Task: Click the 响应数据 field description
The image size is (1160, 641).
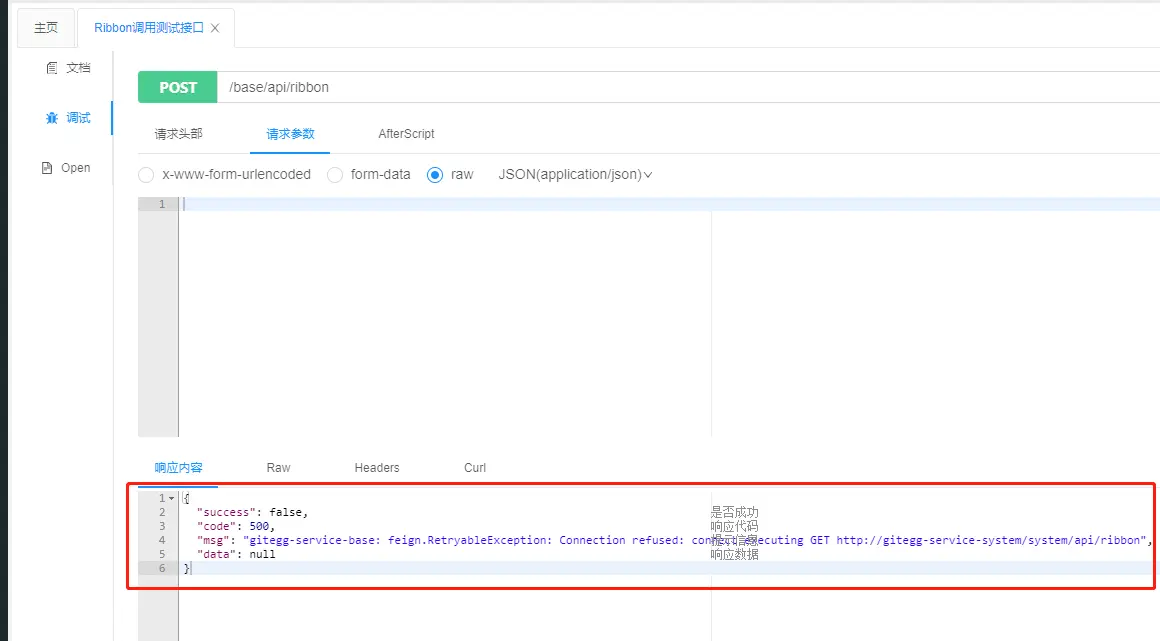Action: (735, 554)
